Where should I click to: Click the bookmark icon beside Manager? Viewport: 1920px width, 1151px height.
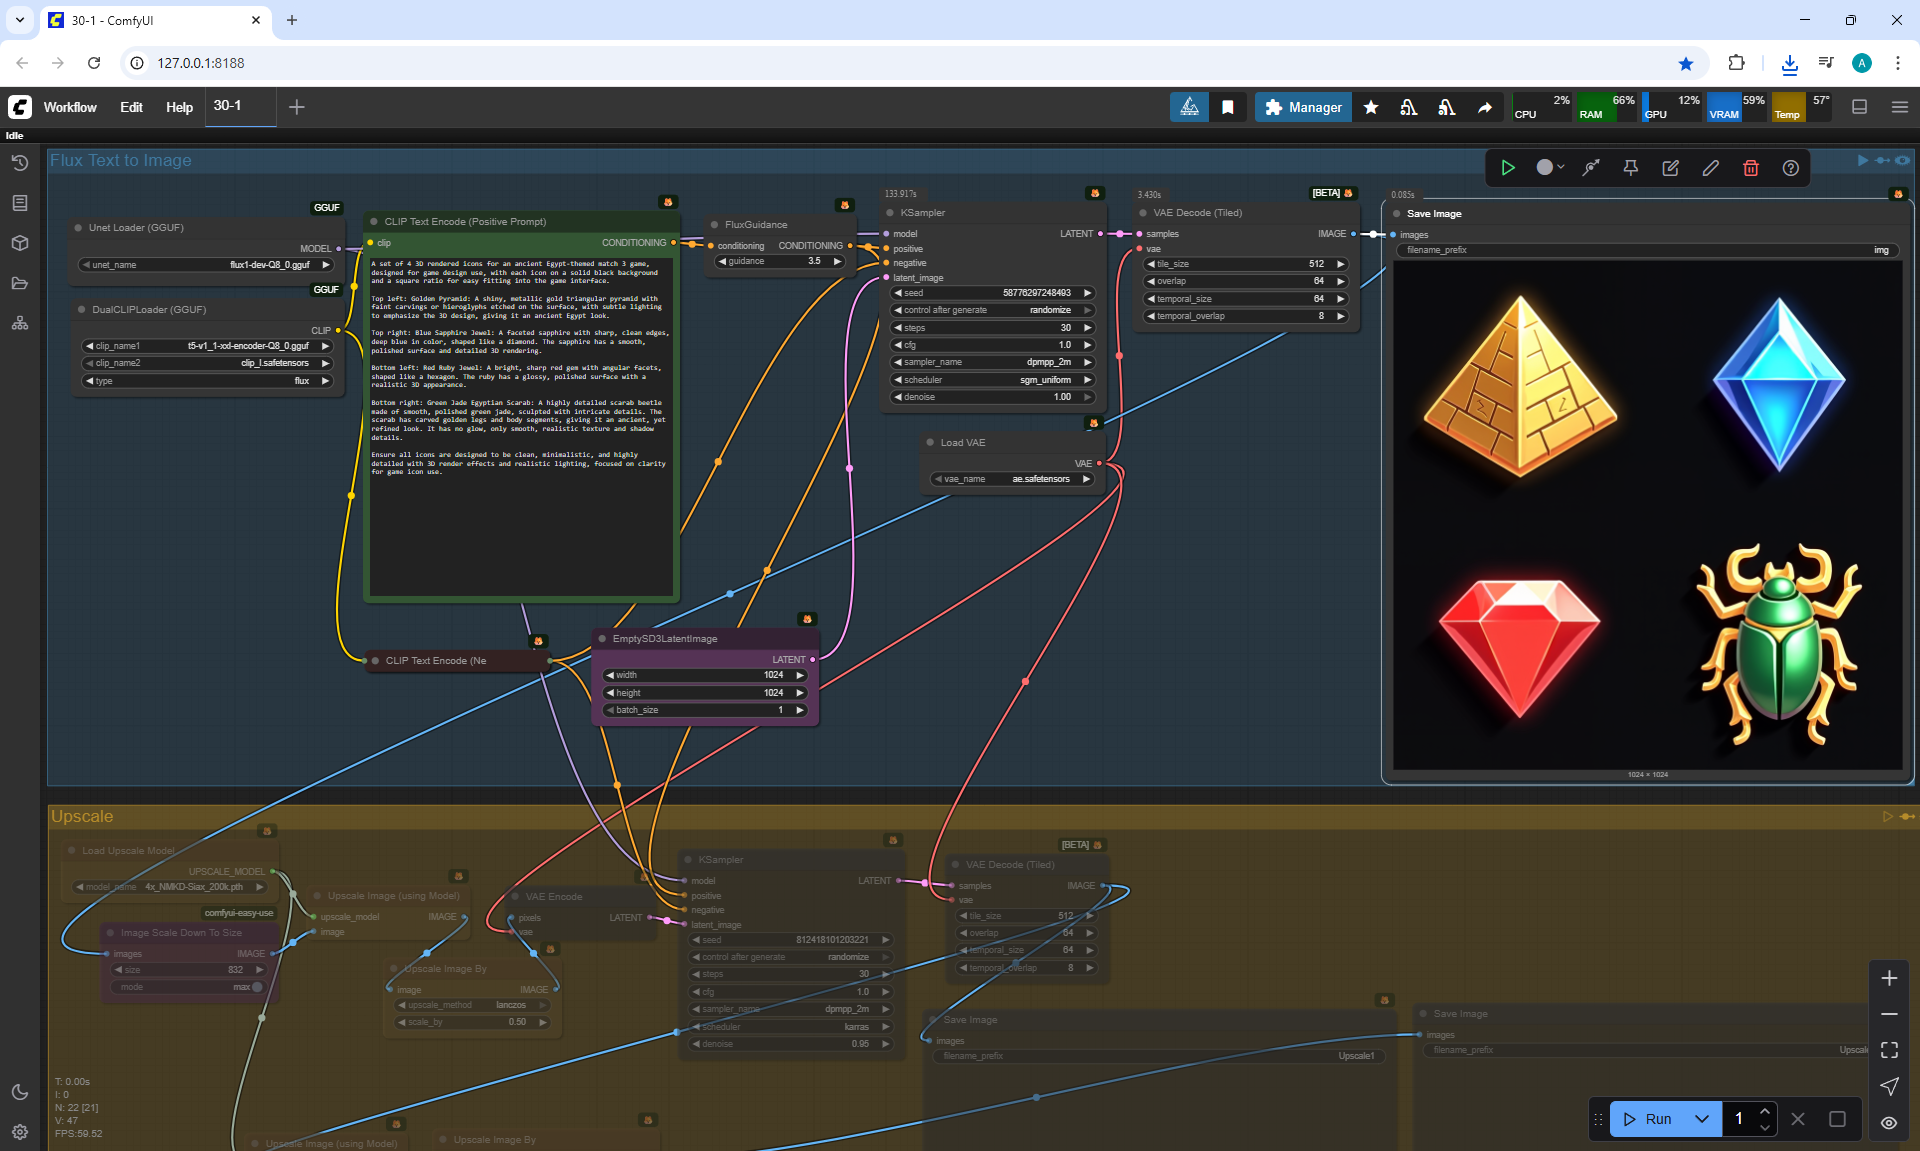pos(1228,107)
